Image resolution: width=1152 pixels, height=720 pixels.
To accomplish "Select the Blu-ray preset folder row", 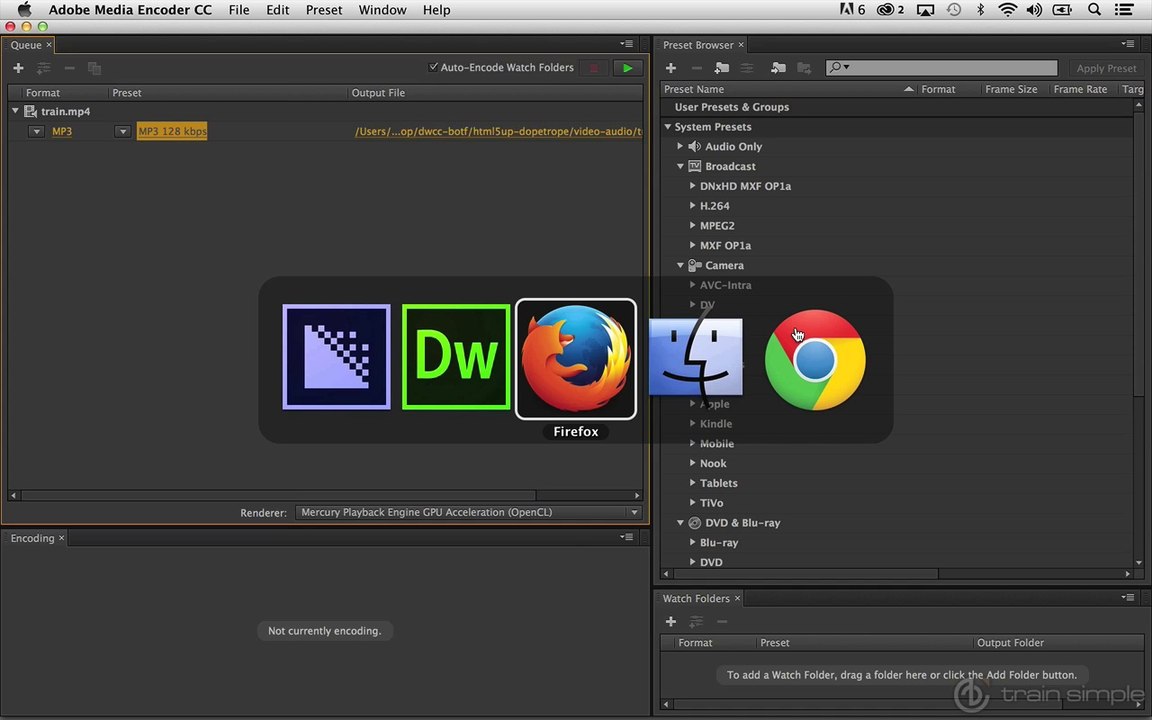I will (896, 542).
